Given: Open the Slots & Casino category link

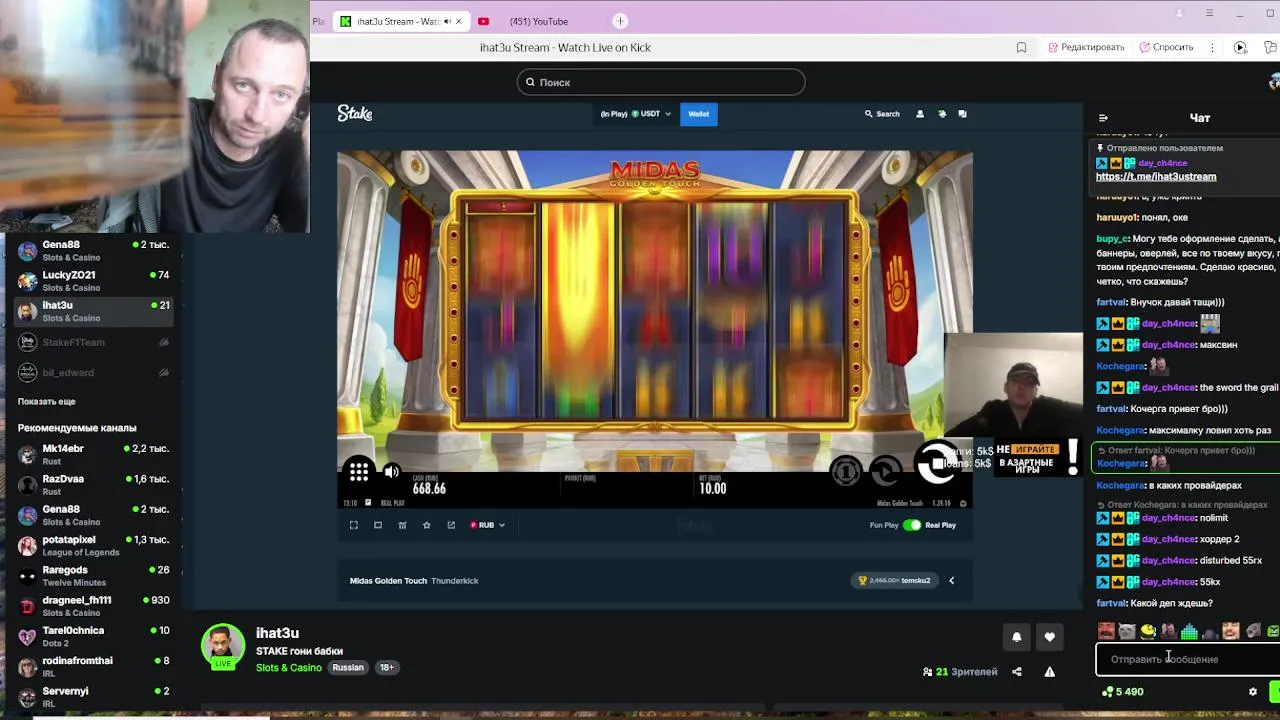Looking at the screenshot, I should [x=289, y=667].
